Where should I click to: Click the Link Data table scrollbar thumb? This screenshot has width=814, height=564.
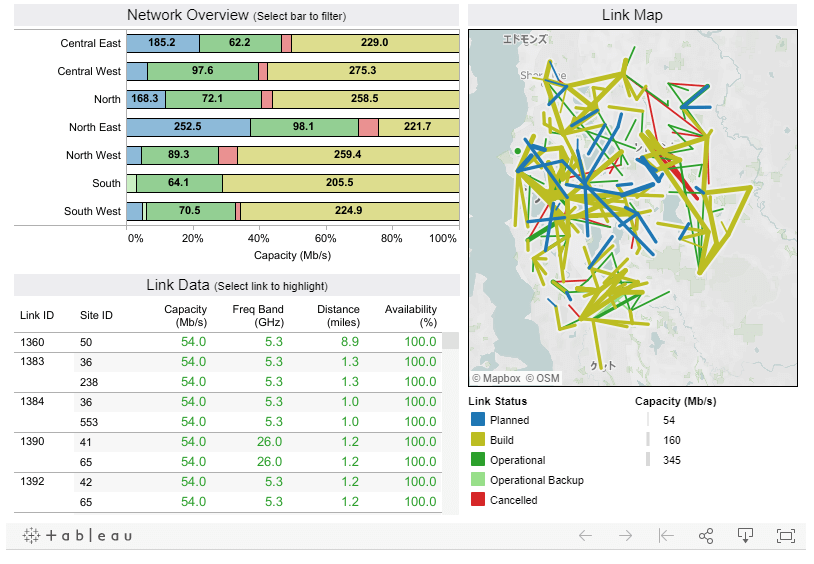(x=451, y=341)
